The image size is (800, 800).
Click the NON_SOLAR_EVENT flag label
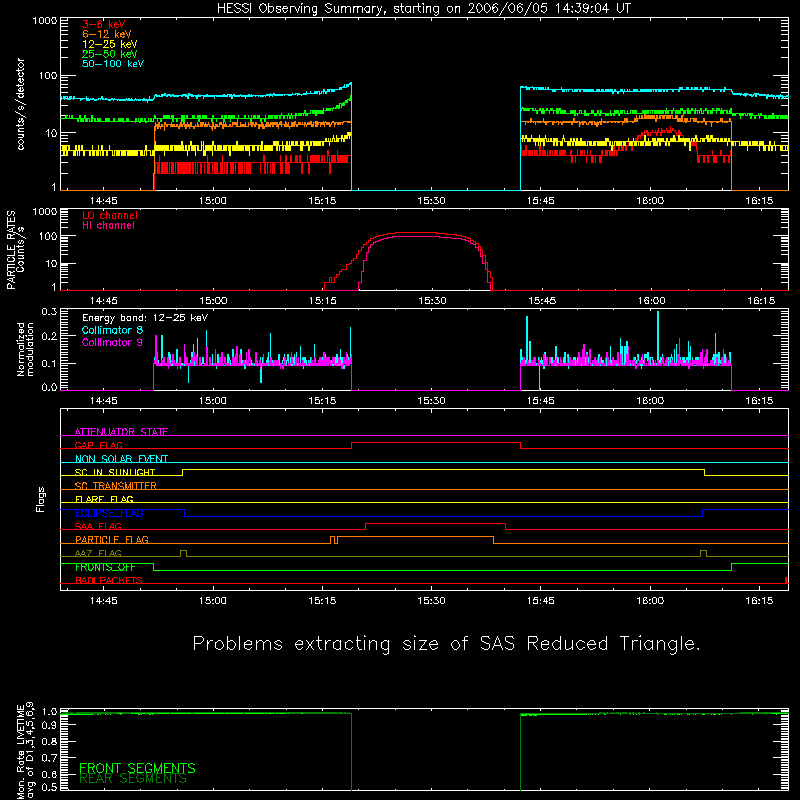pos(121,459)
